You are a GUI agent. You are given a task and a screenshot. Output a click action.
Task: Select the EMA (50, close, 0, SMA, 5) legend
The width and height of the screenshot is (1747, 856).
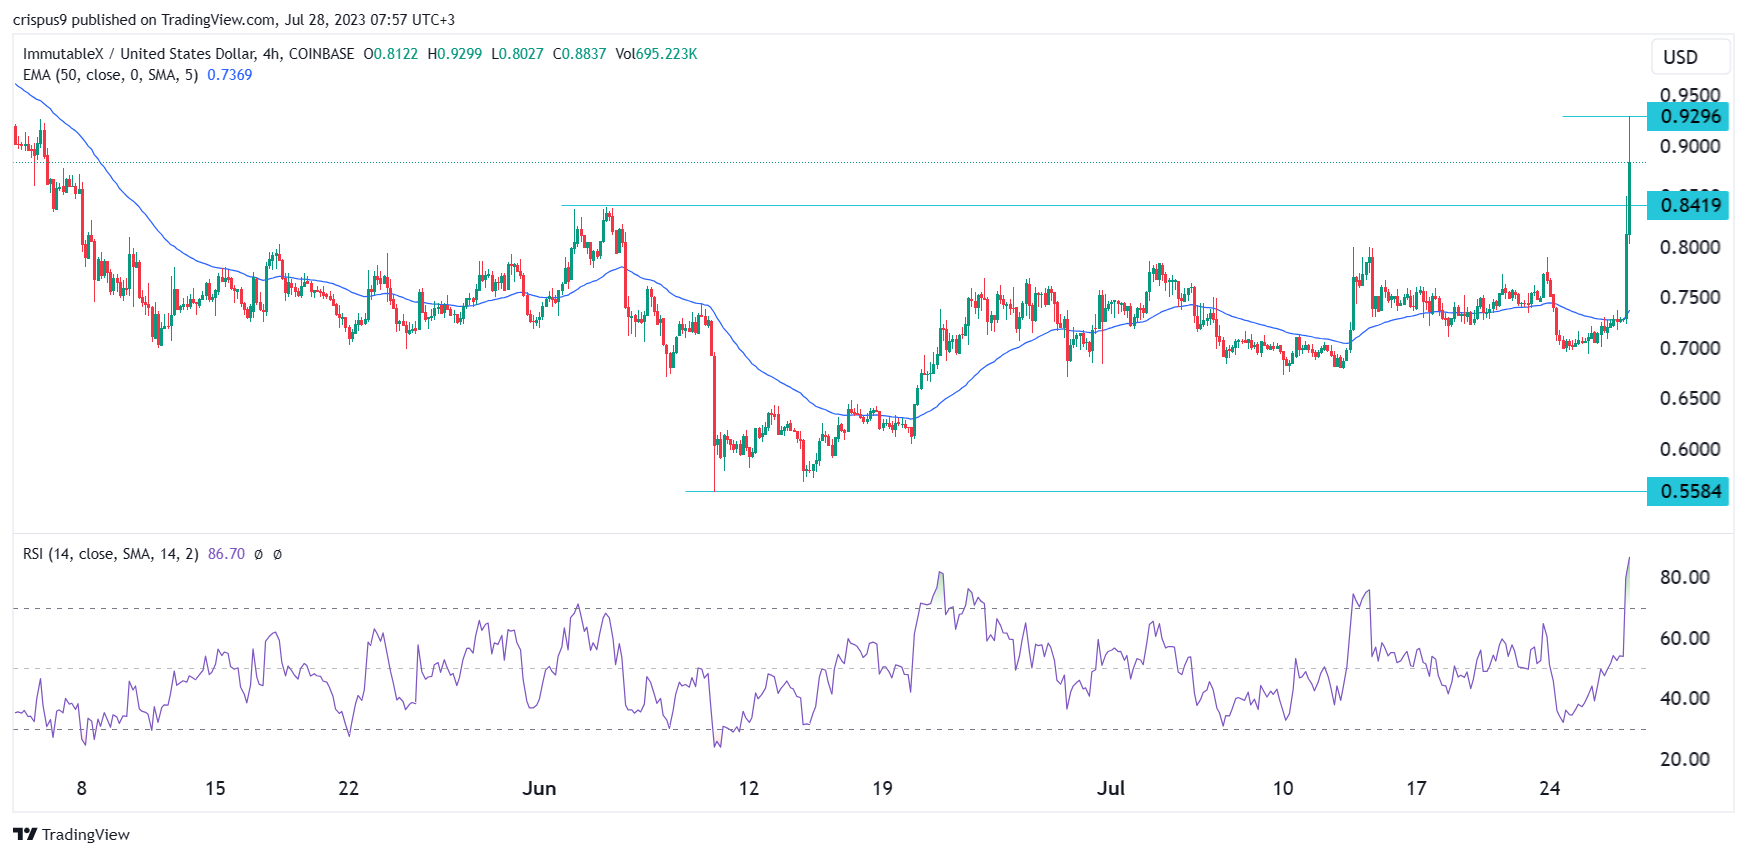(x=110, y=75)
